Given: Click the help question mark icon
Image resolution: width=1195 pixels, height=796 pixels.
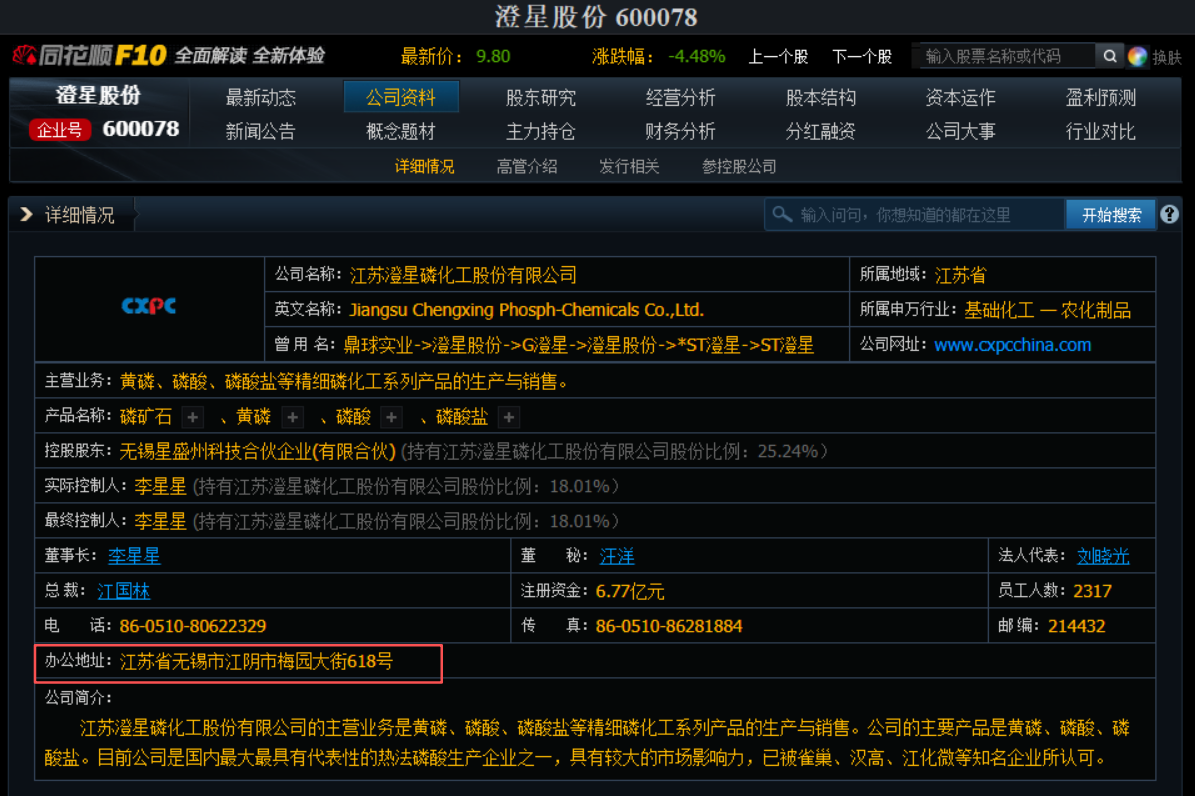Looking at the screenshot, I should [x=1168, y=214].
